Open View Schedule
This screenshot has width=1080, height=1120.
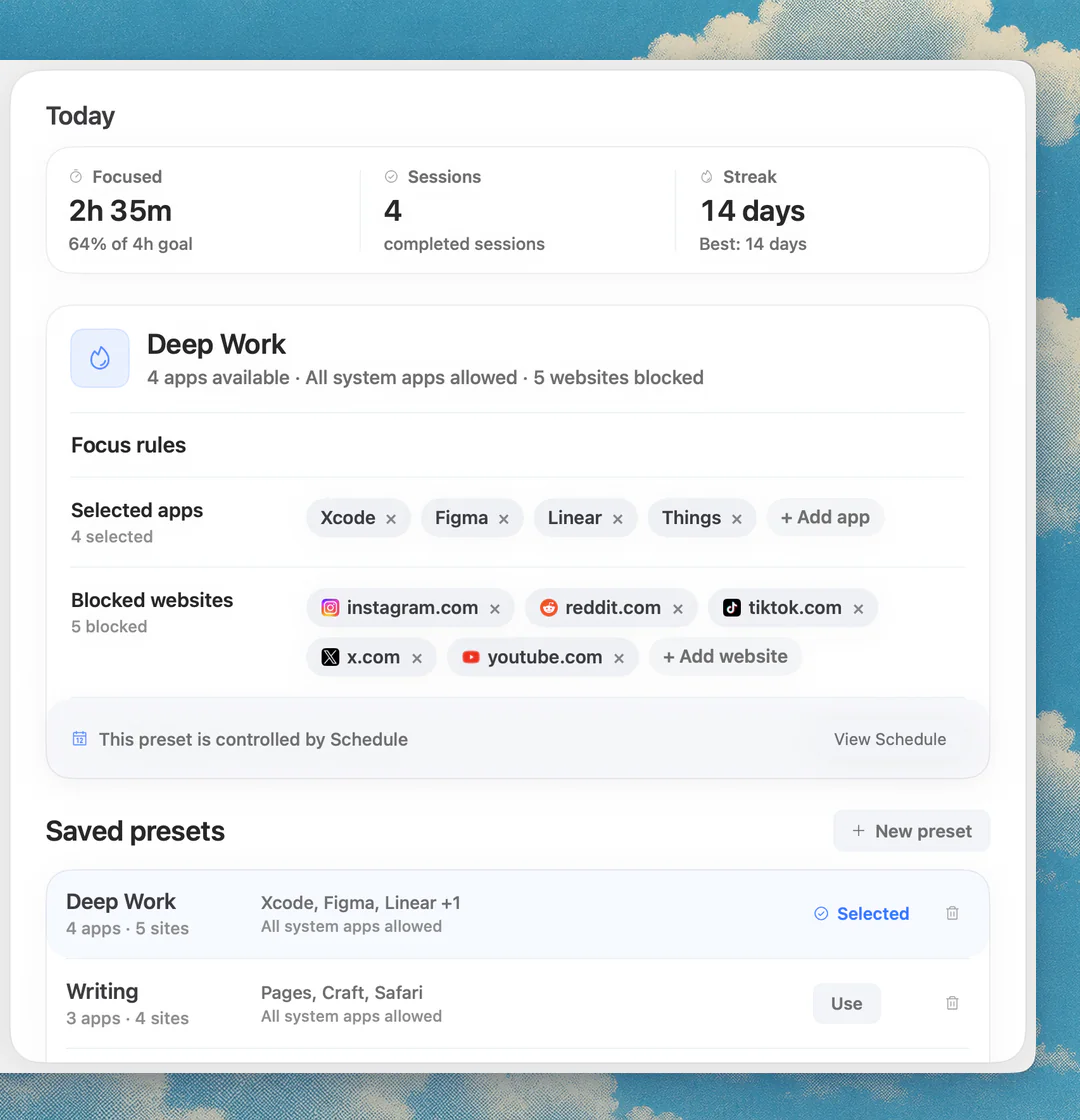[x=890, y=739]
